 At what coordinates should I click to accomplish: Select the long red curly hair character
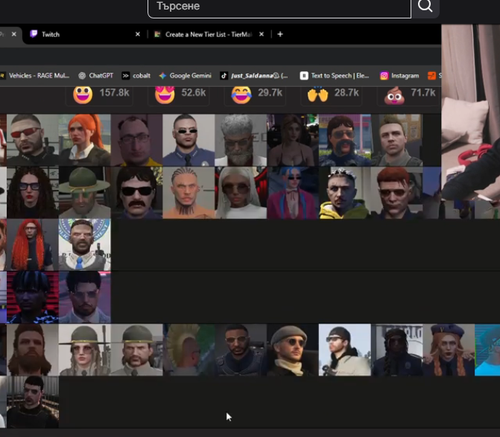[x=33, y=245]
